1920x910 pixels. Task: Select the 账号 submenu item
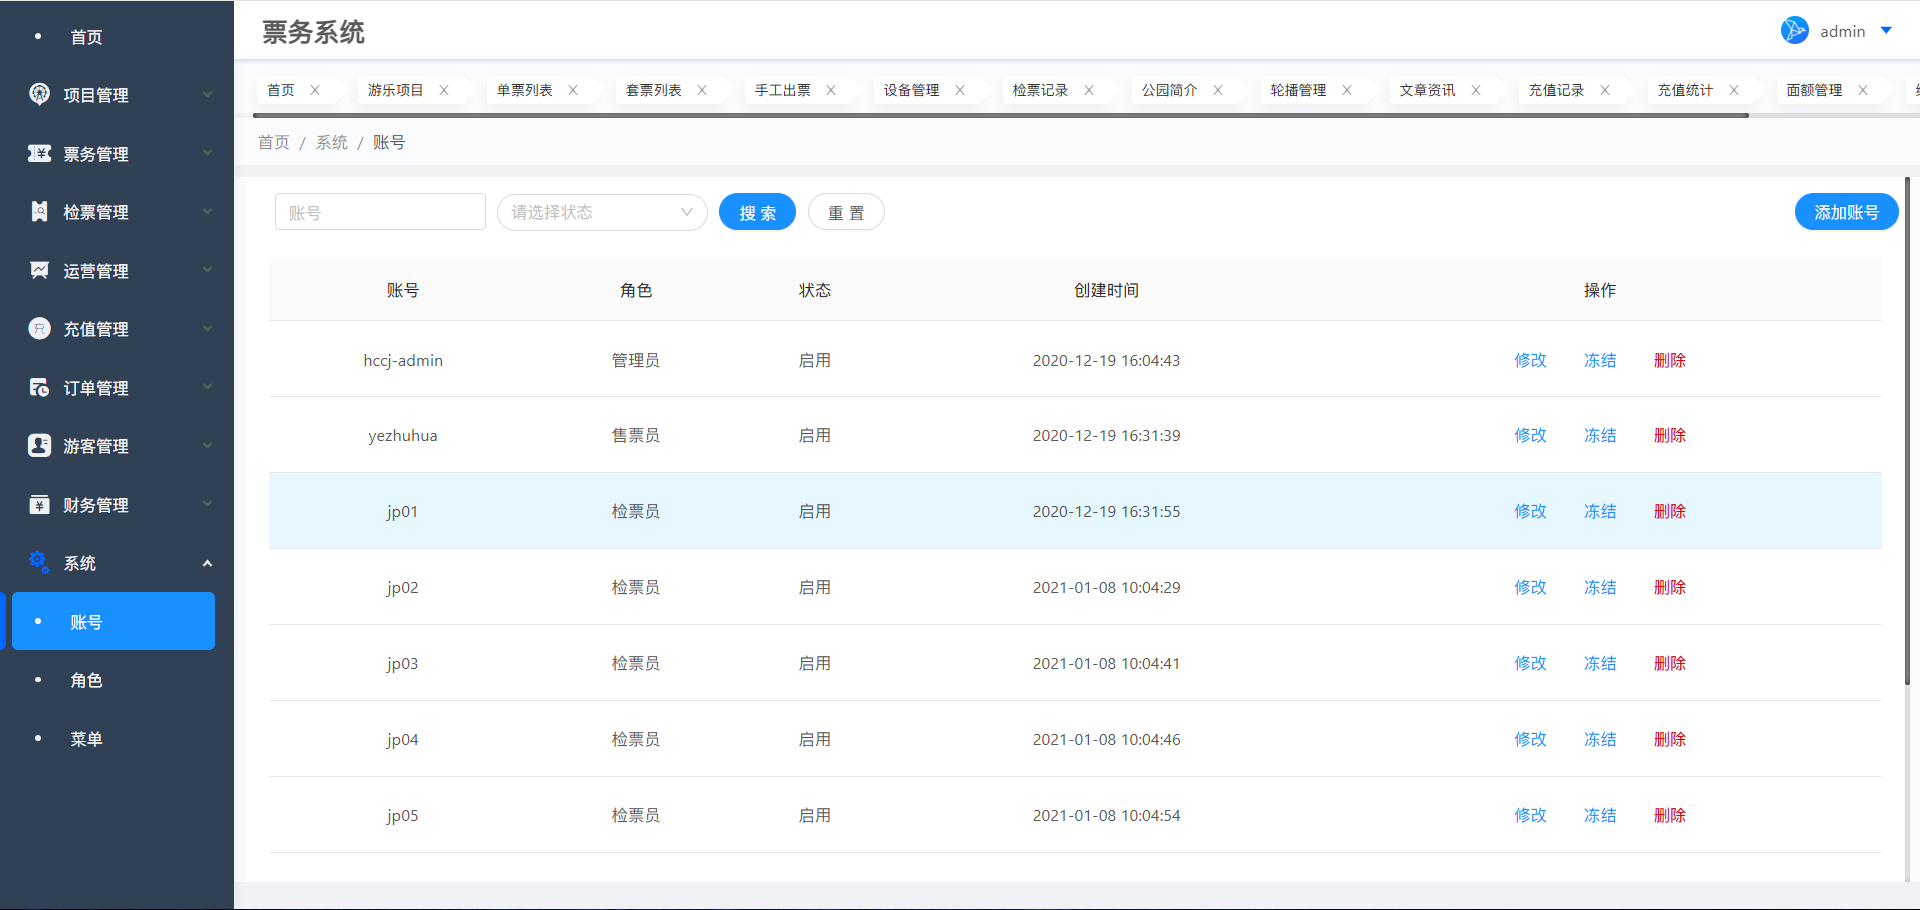tap(113, 621)
